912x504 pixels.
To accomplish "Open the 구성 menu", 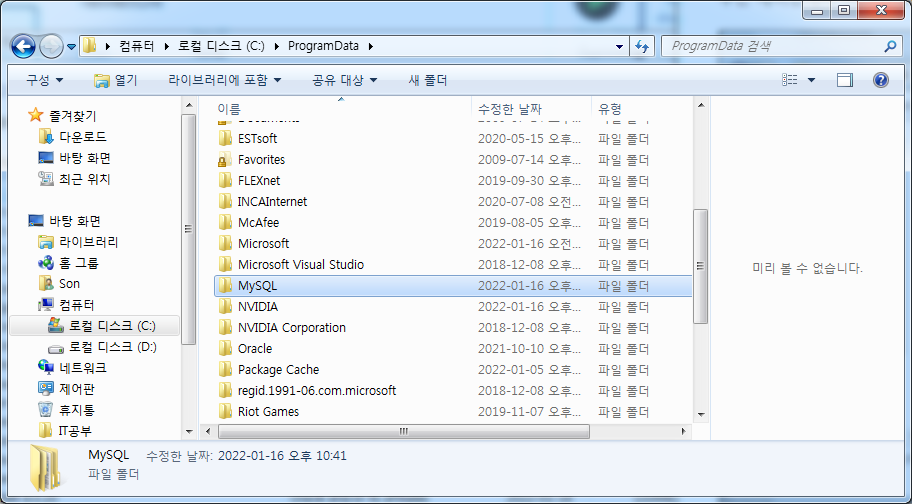I will pos(45,80).
